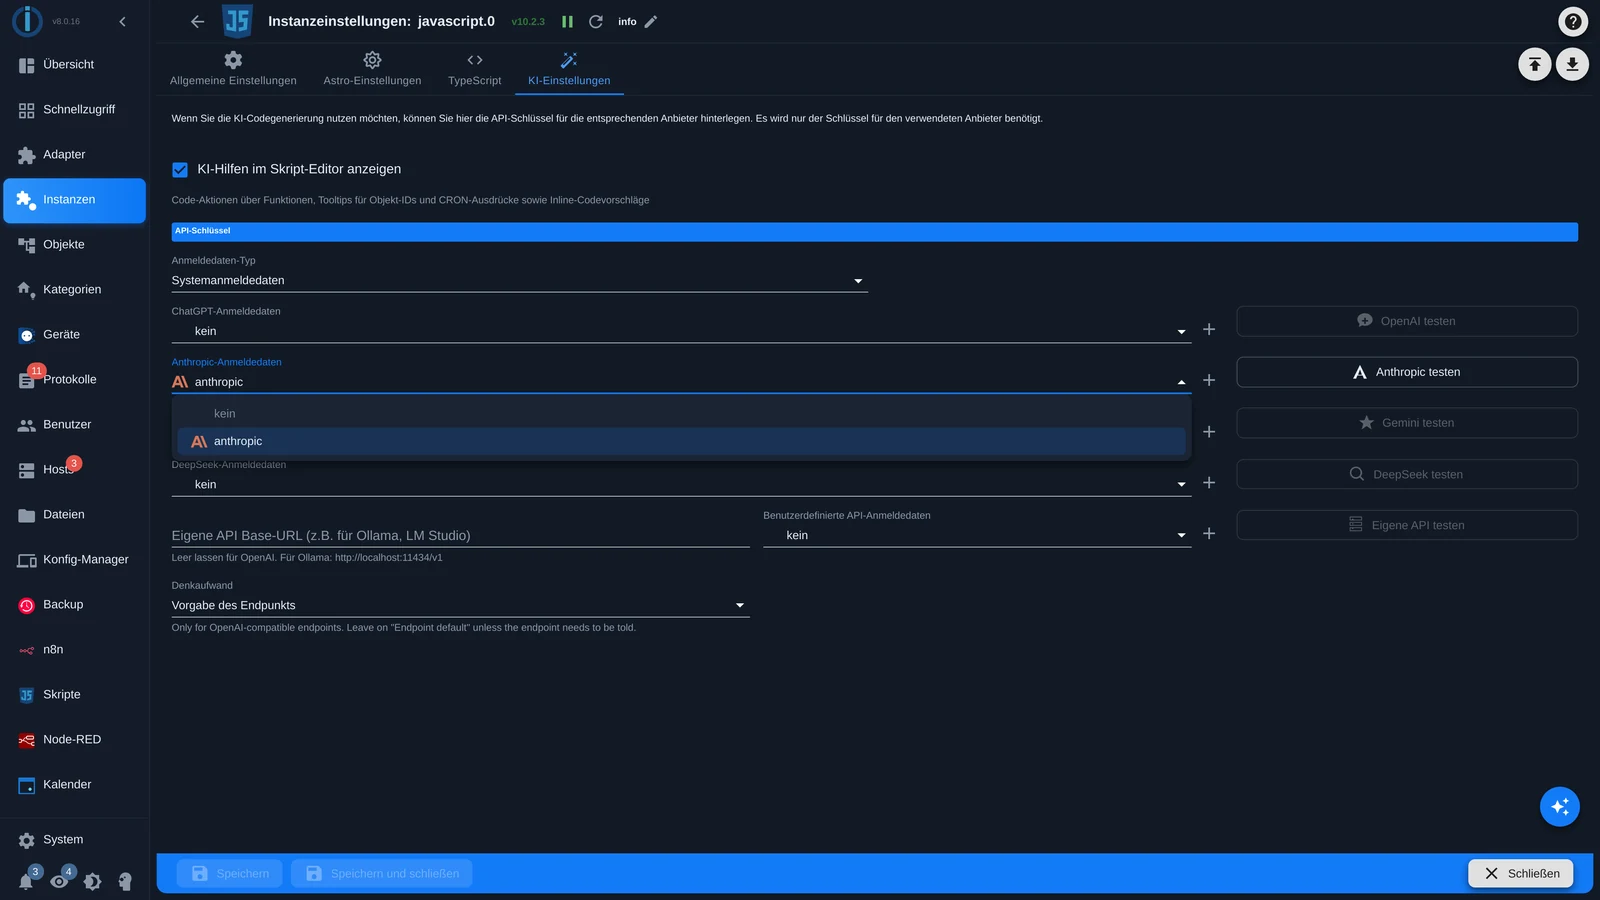Open the Anmeldedaten-Typ dropdown

(x=519, y=281)
